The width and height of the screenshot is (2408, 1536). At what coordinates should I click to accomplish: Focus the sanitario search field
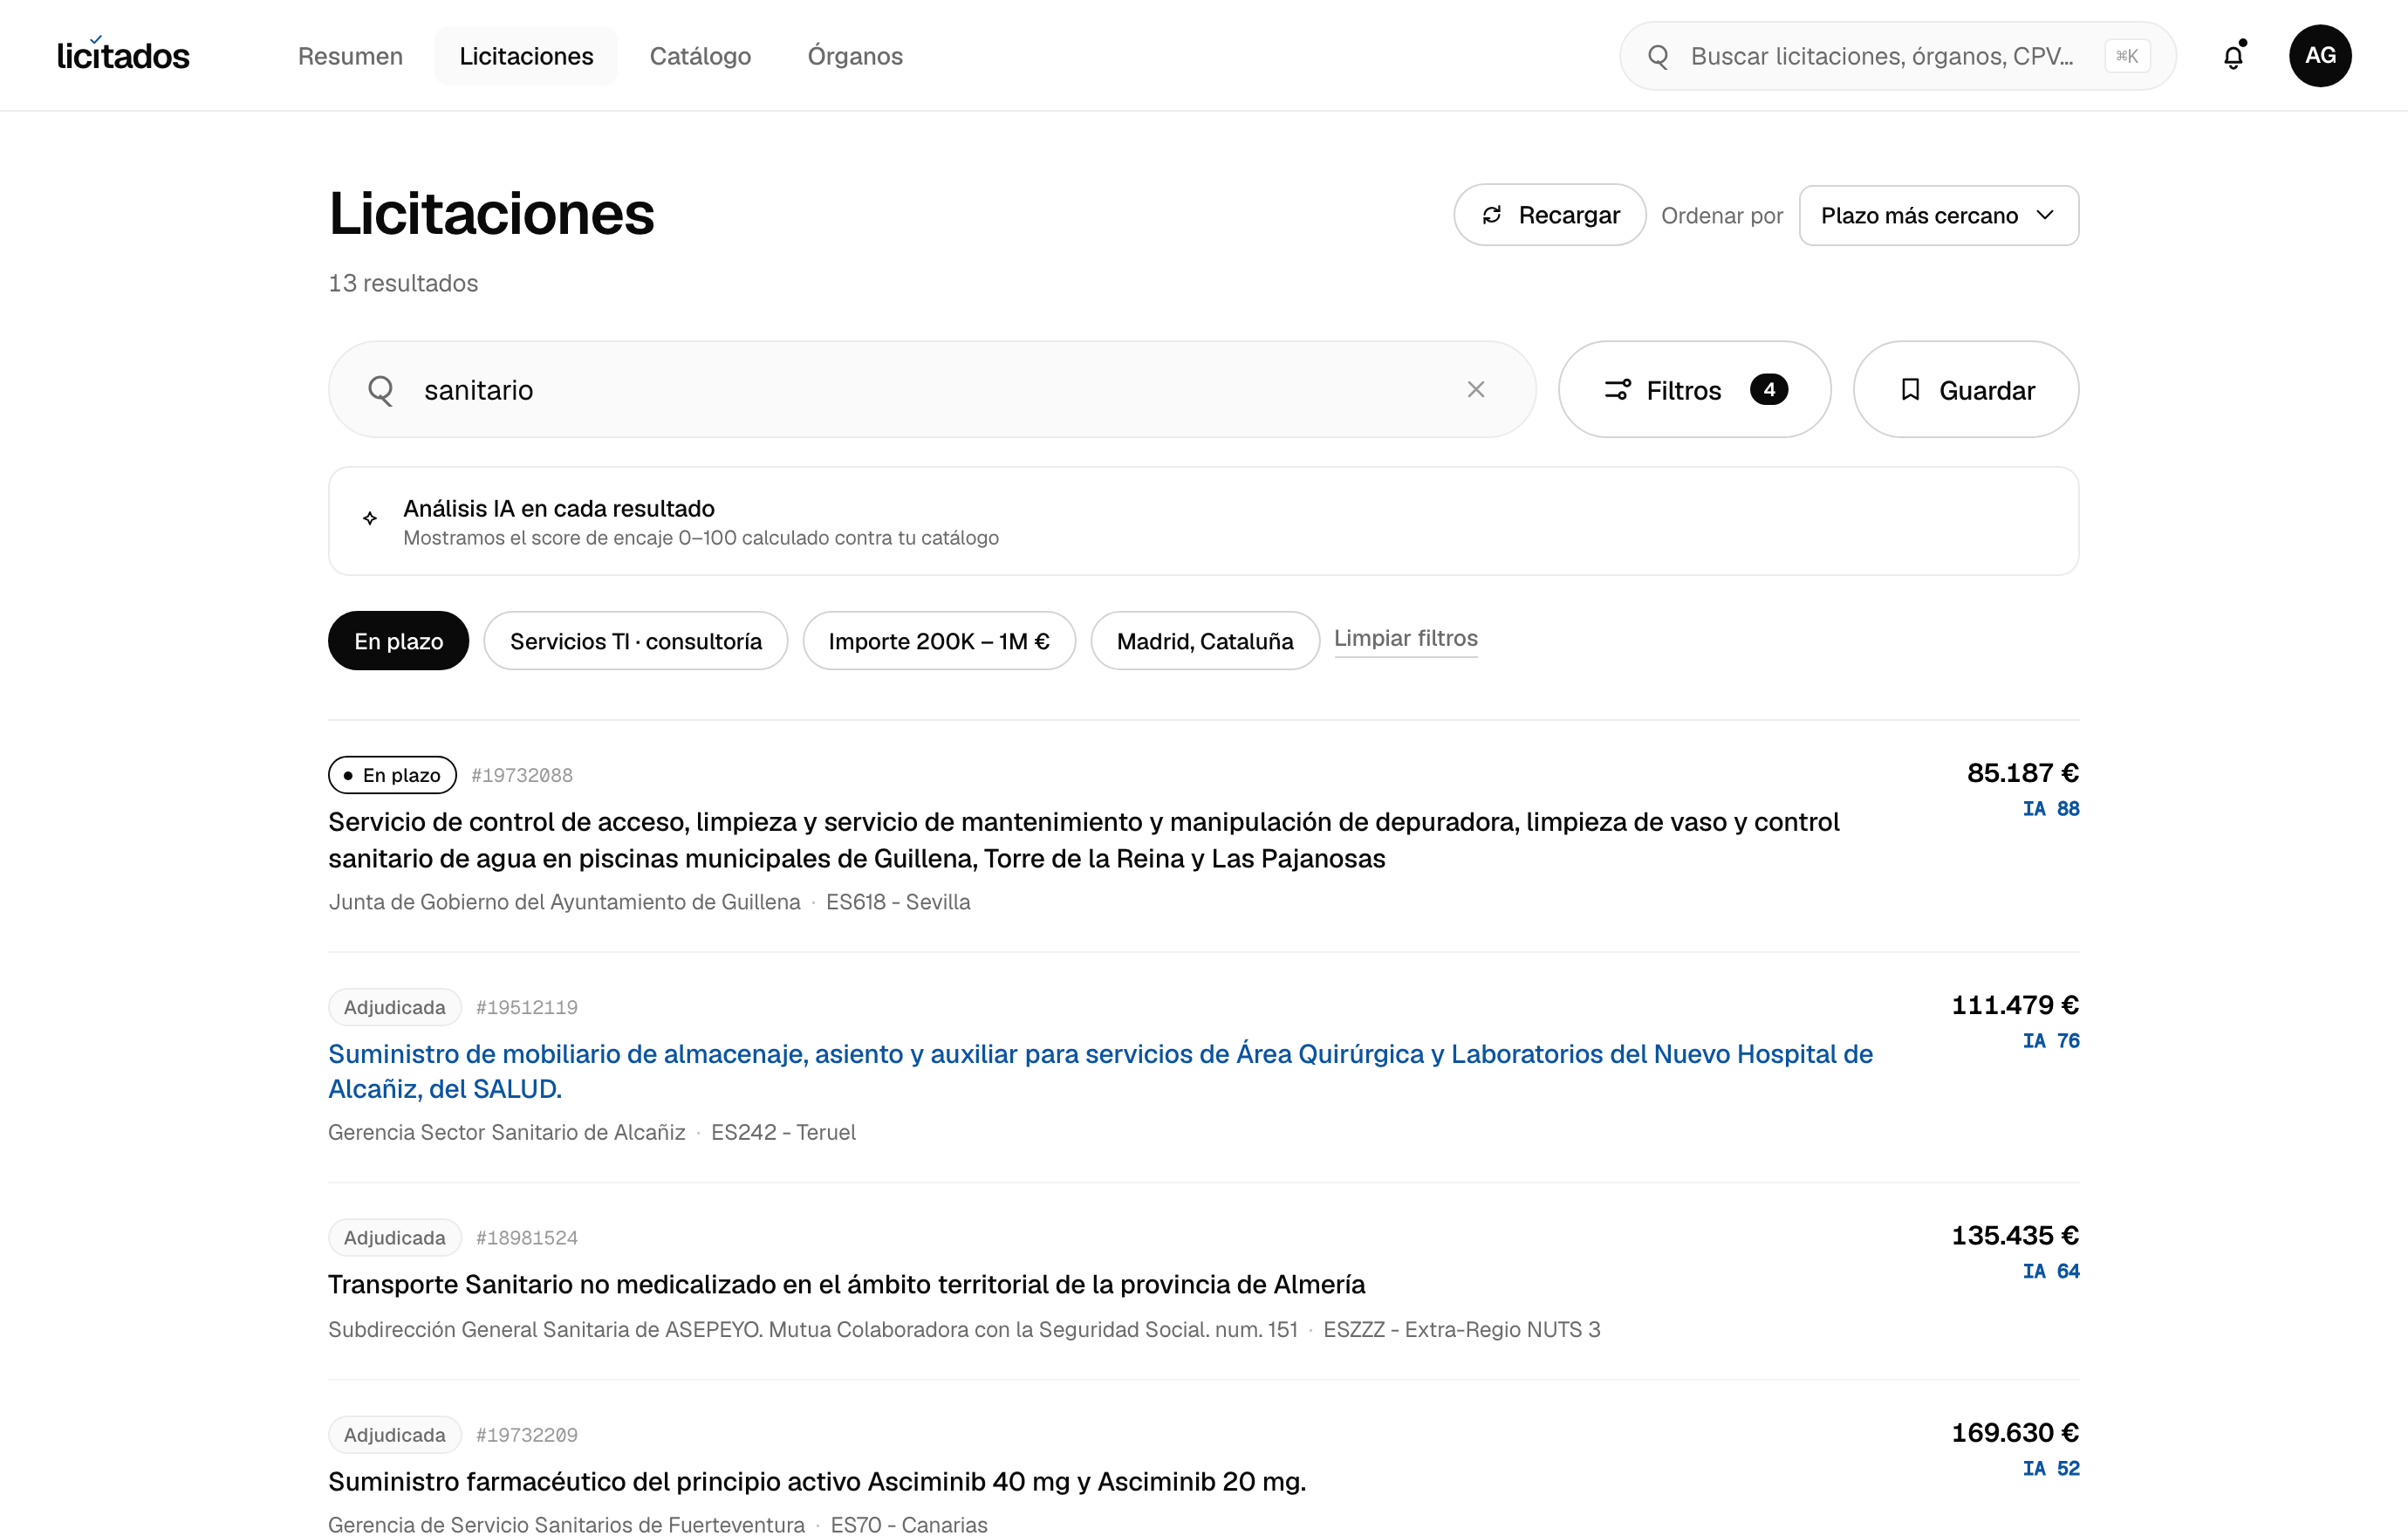(932, 389)
